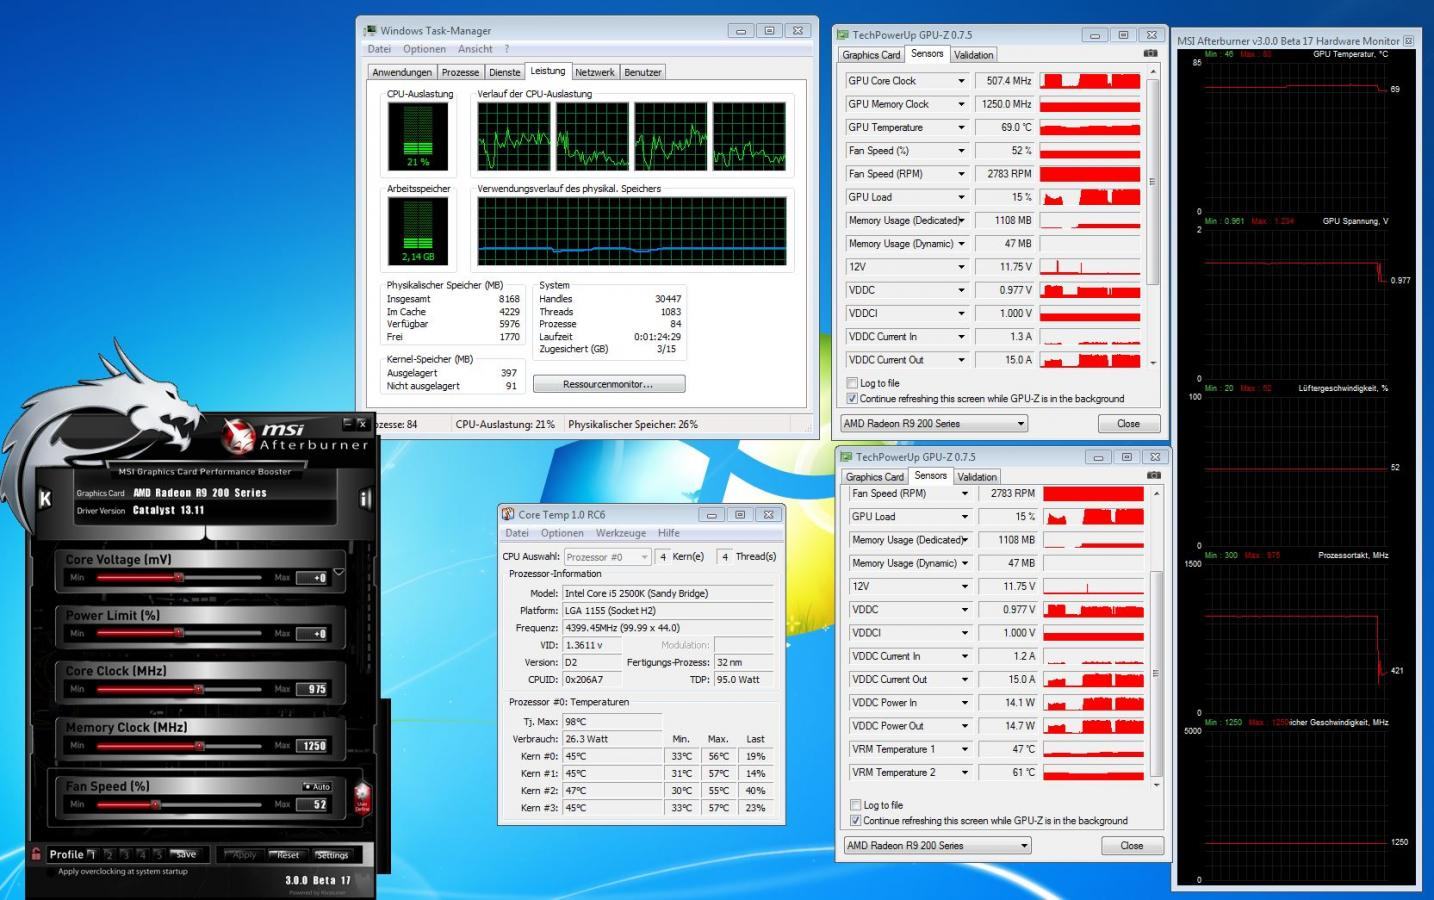Click Close in GPU-Z window with VRM temperatures
Viewport: 1434px width, 900px height.
coord(1131,845)
